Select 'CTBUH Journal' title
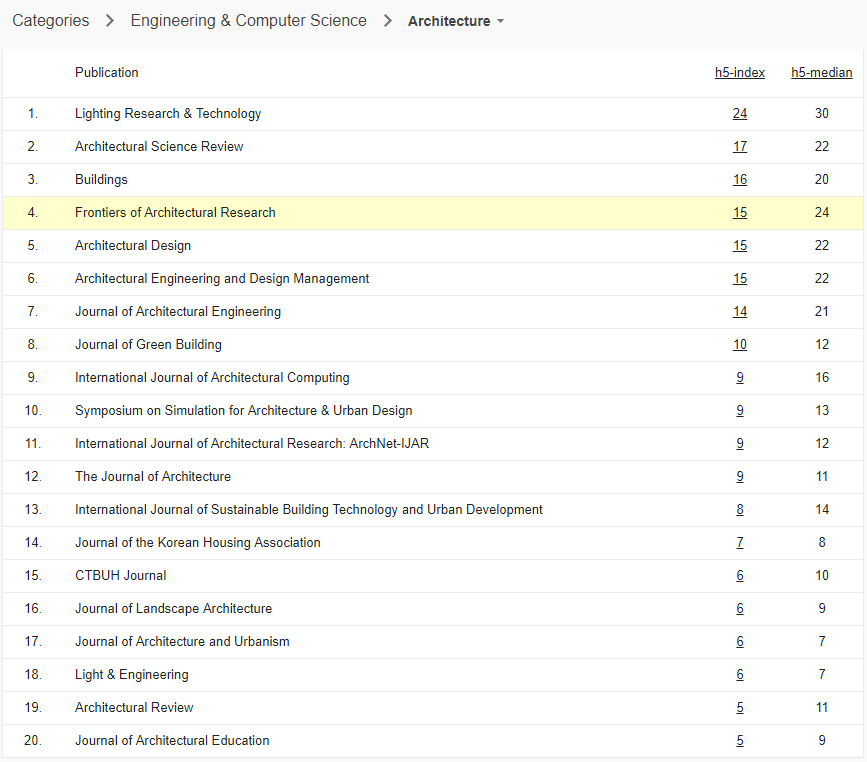 [121, 576]
